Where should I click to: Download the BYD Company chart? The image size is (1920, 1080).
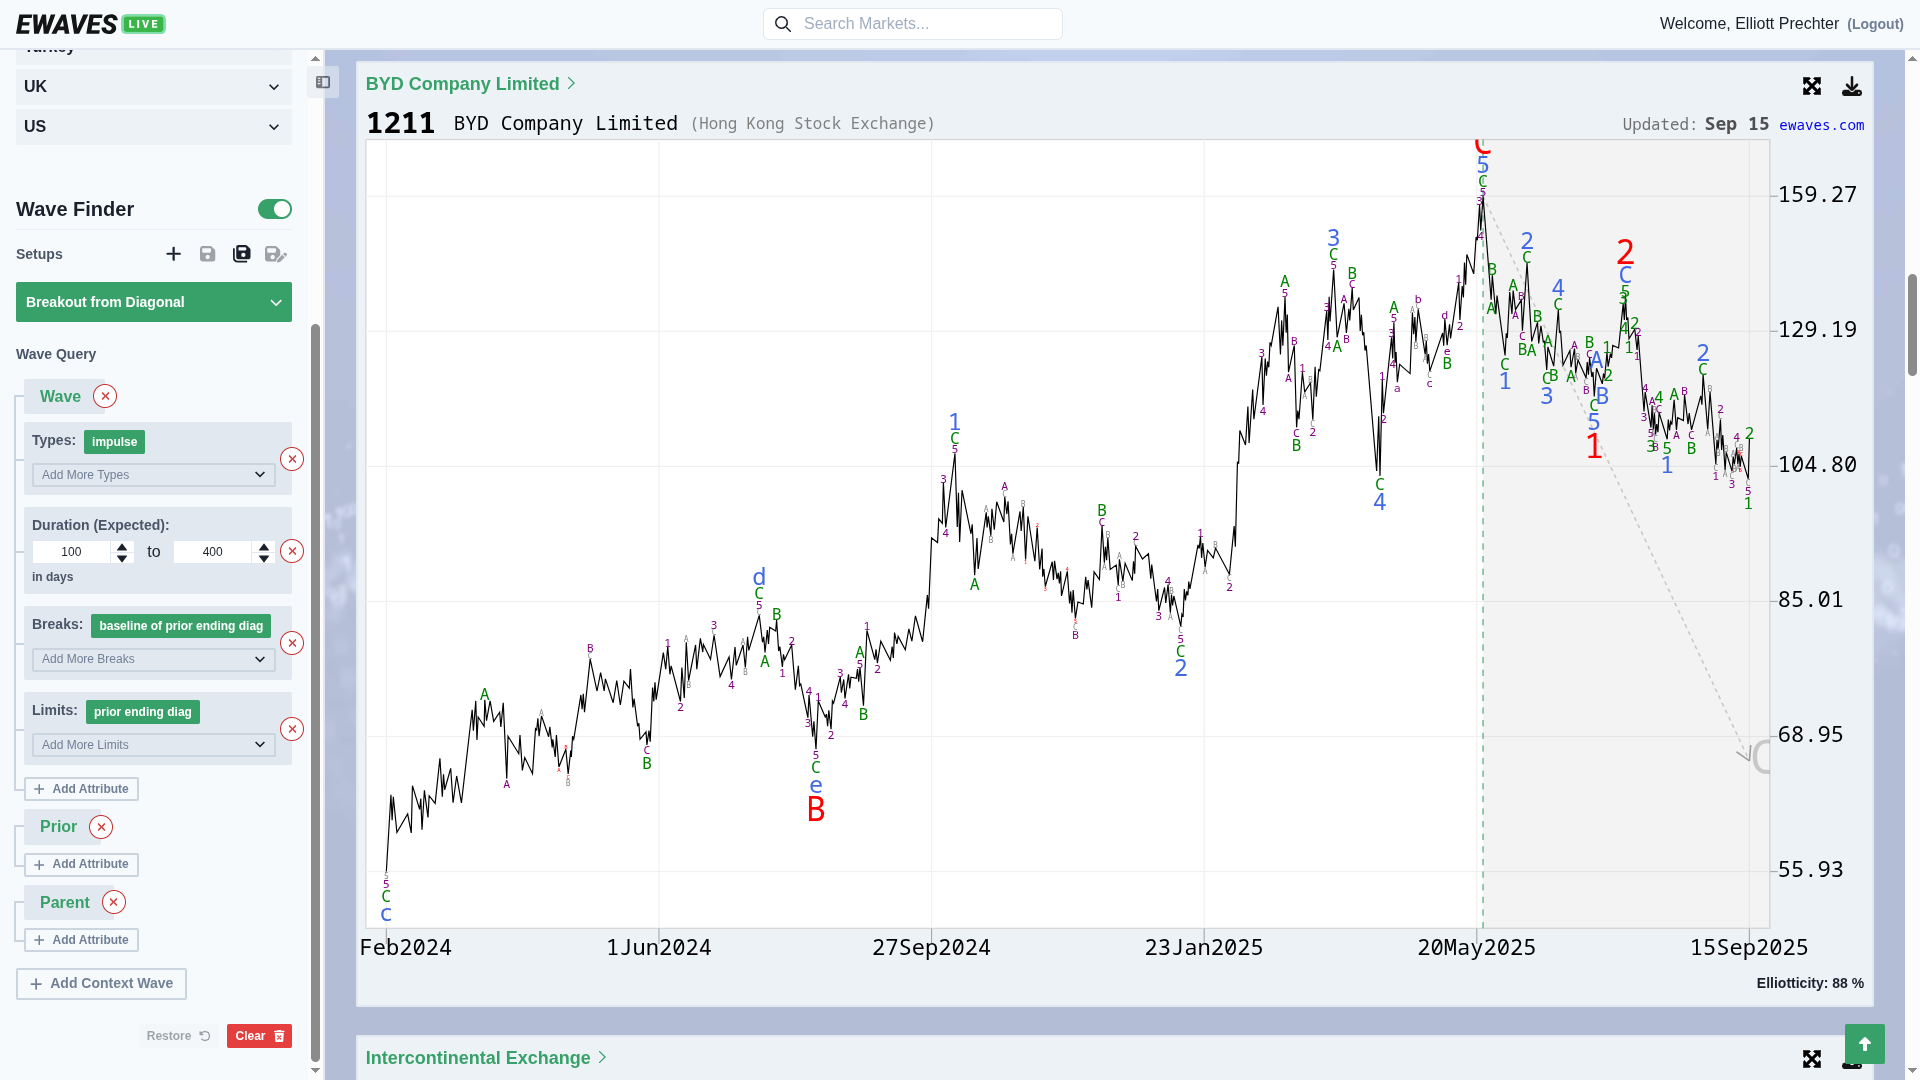tap(1852, 86)
